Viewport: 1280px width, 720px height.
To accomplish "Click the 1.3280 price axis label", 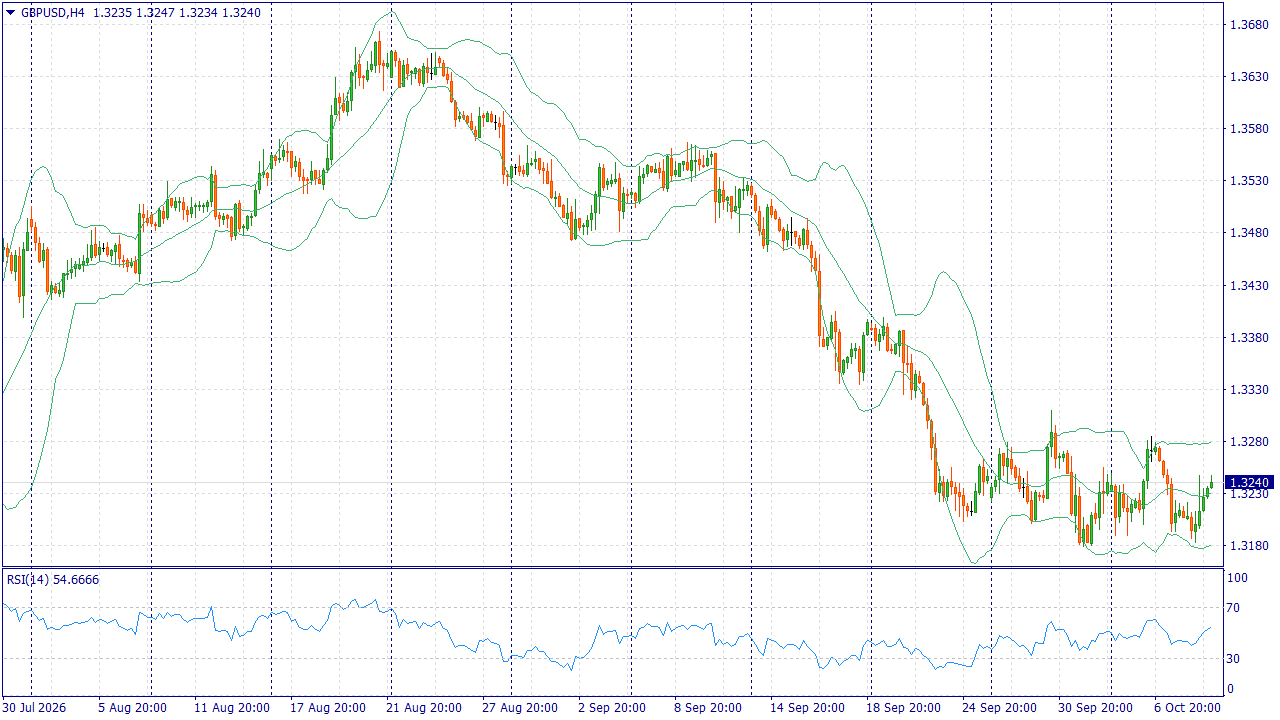I will [1248, 441].
